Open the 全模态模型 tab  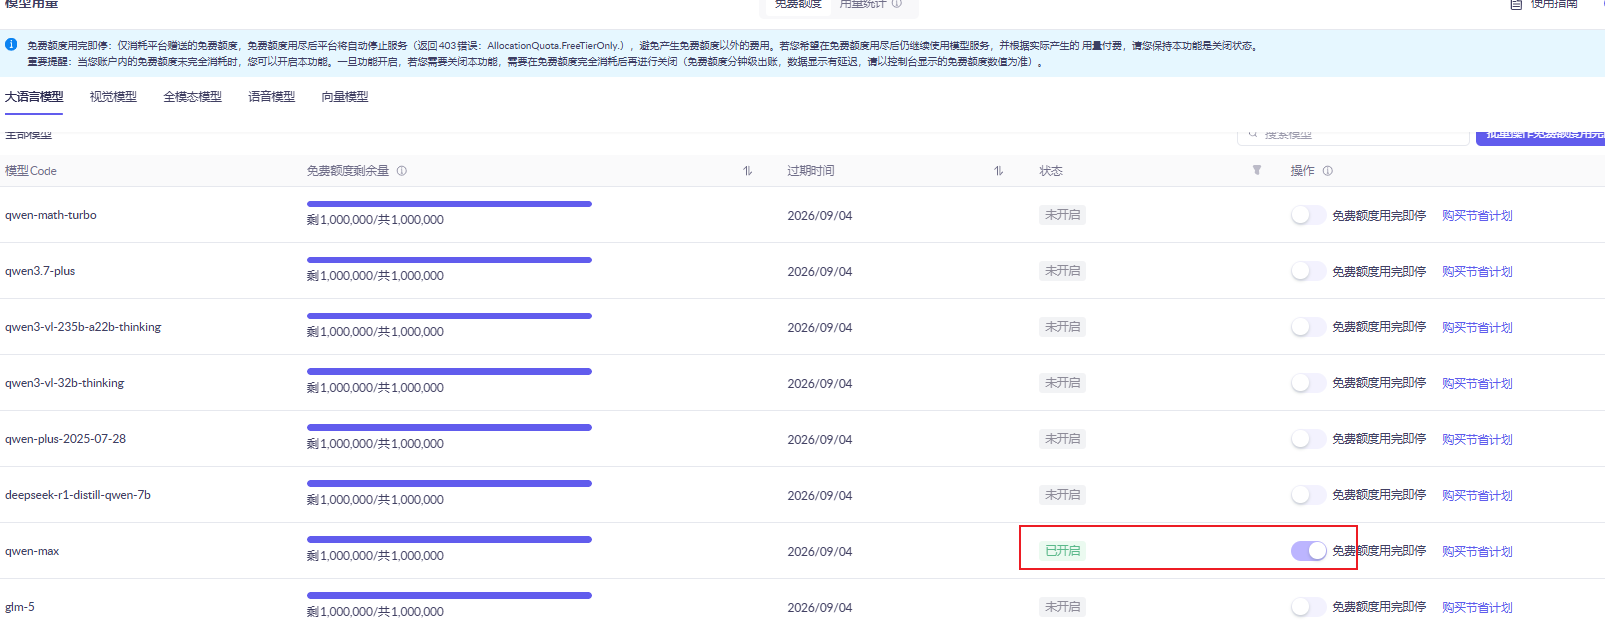(193, 97)
